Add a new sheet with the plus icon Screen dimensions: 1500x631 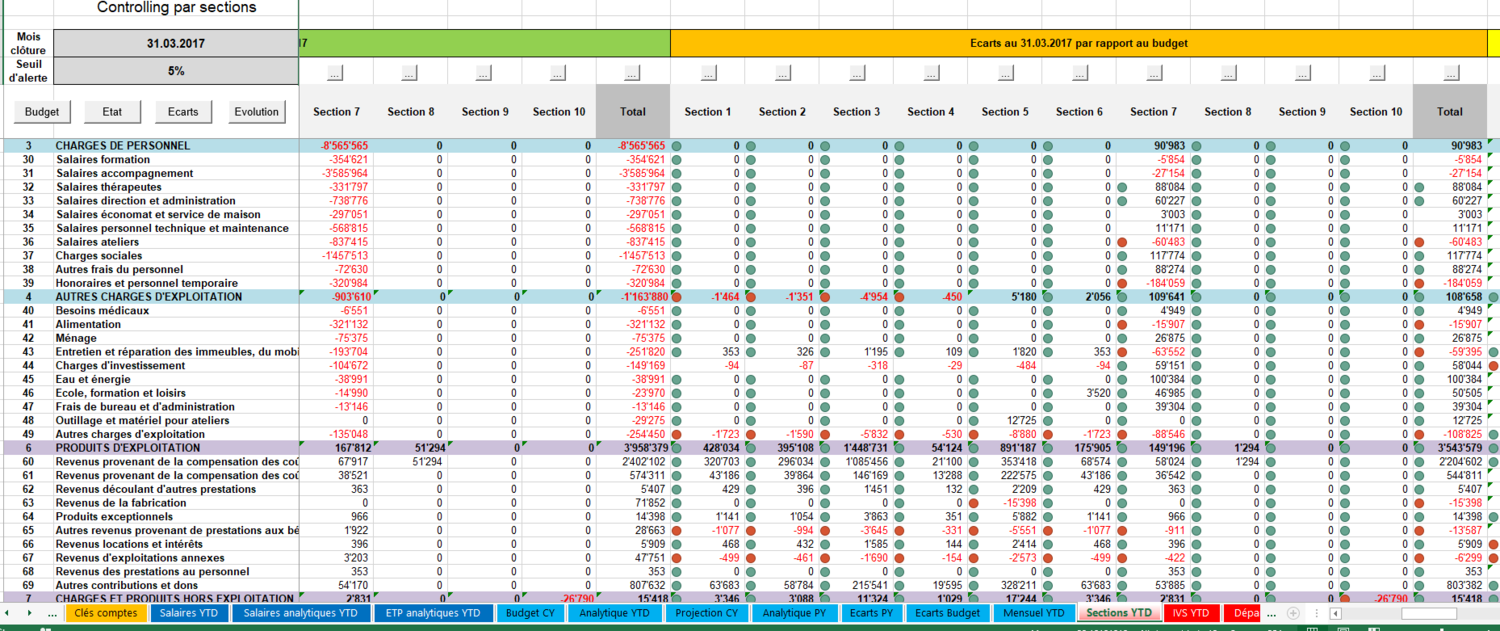[1293, 613]
